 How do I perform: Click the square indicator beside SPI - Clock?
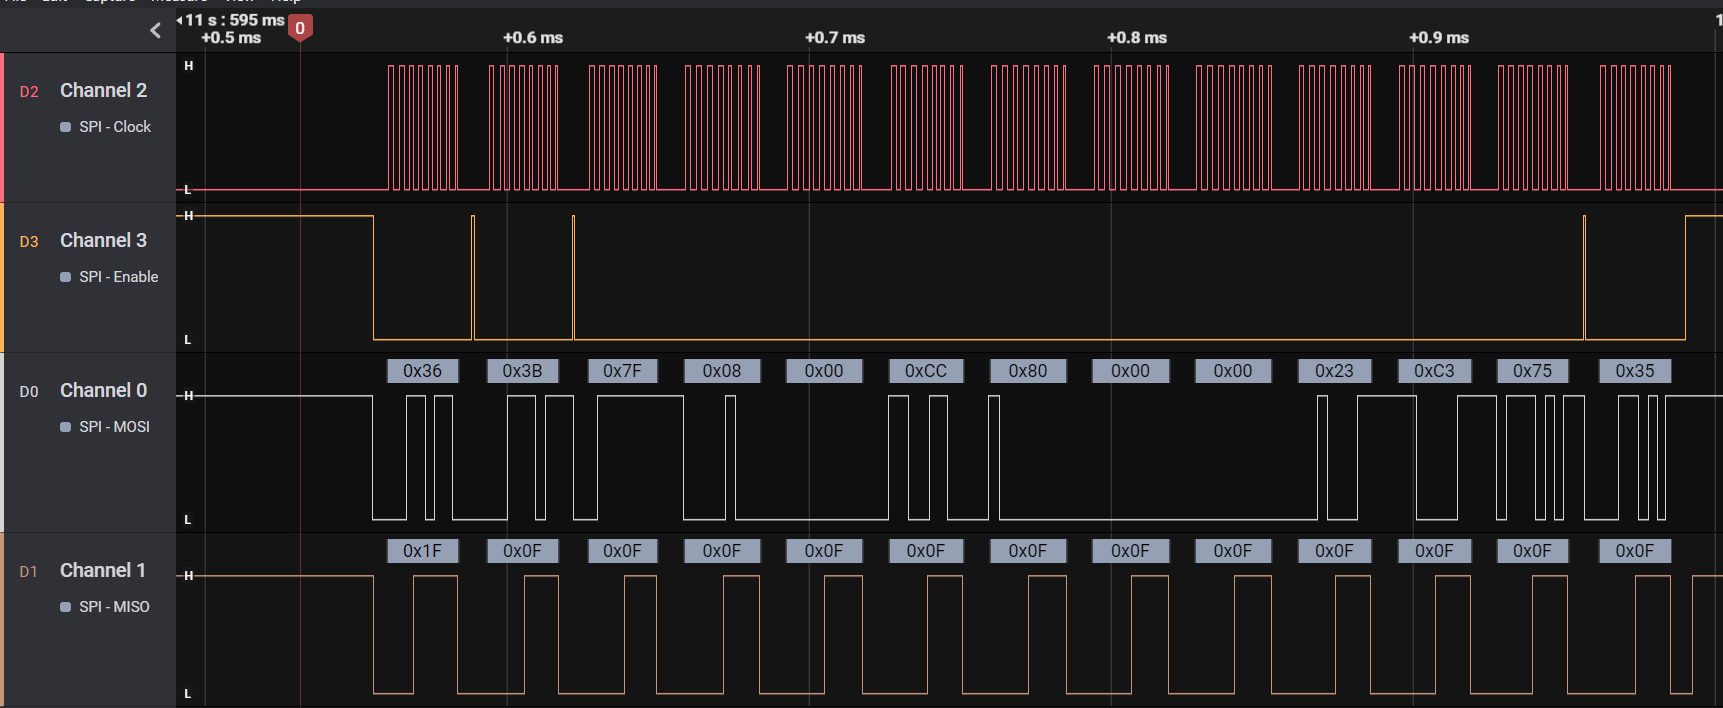tap(66, 127)
